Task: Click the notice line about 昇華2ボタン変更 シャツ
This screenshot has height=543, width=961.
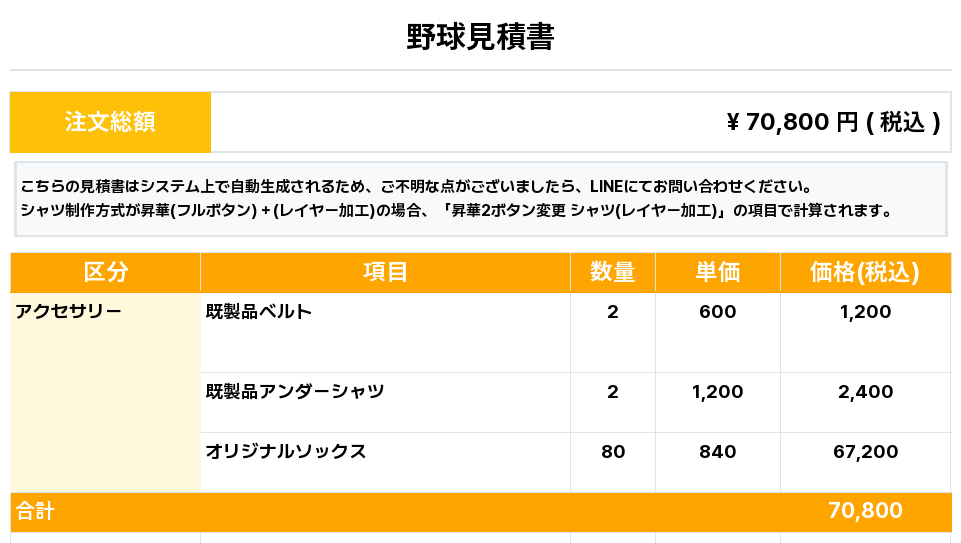Action: click(x=455, y=211)
